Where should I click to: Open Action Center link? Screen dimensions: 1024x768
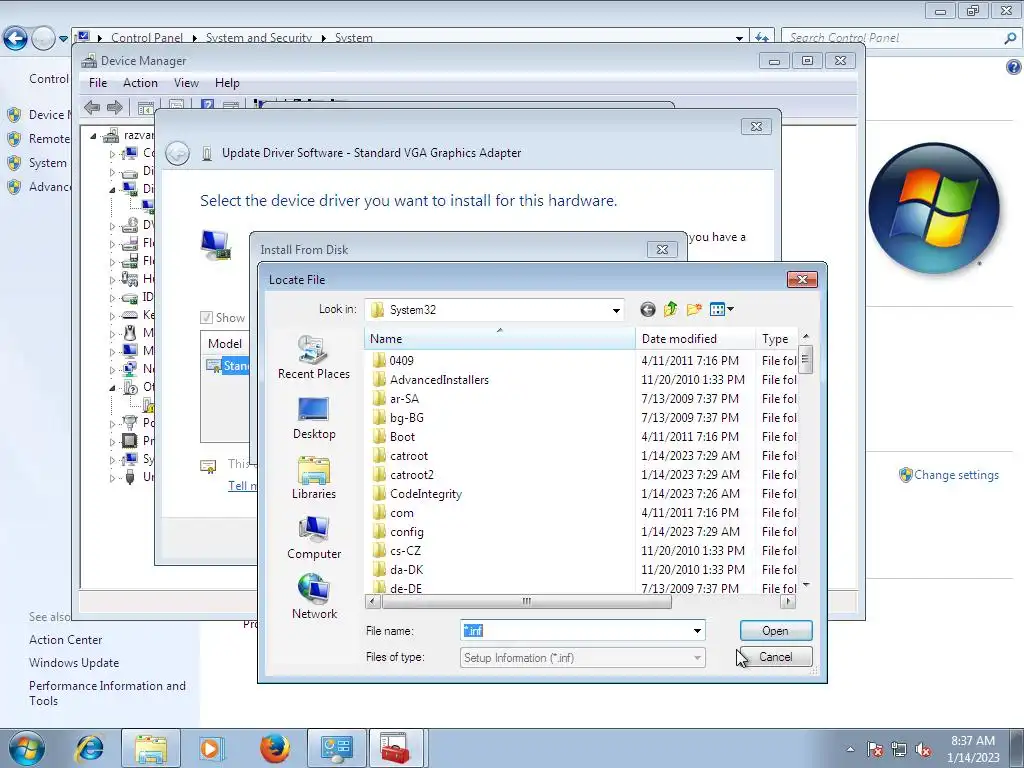(x=65, y=640)
